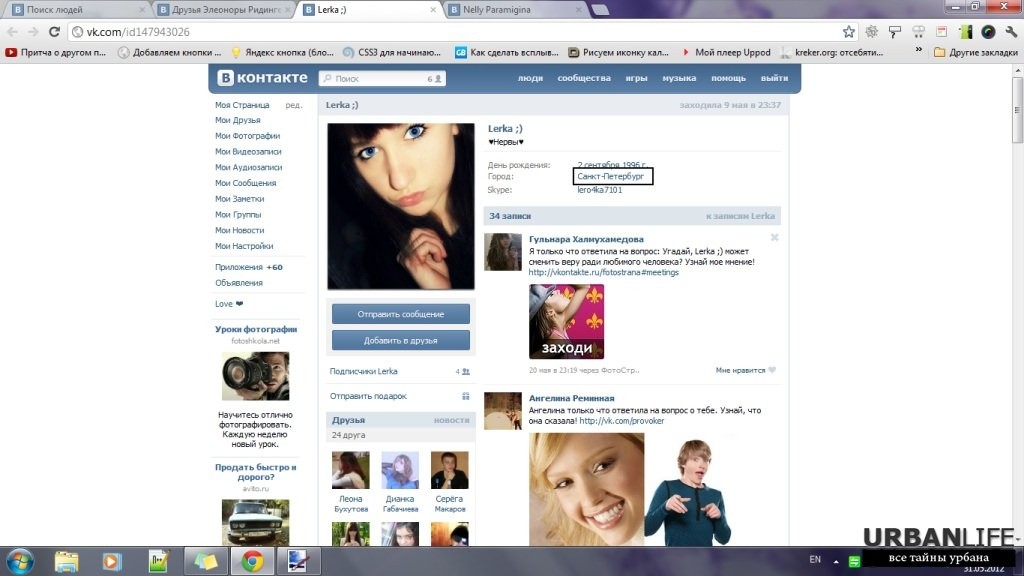Viewport: 1024px width, 576px height.
Task: Click Lerka's profile photo
Action: pos(401,206)
